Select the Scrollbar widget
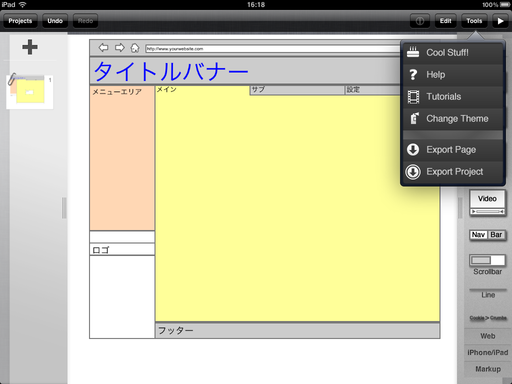The height and width of the screenshot is (384, 512). pos(487,265)
